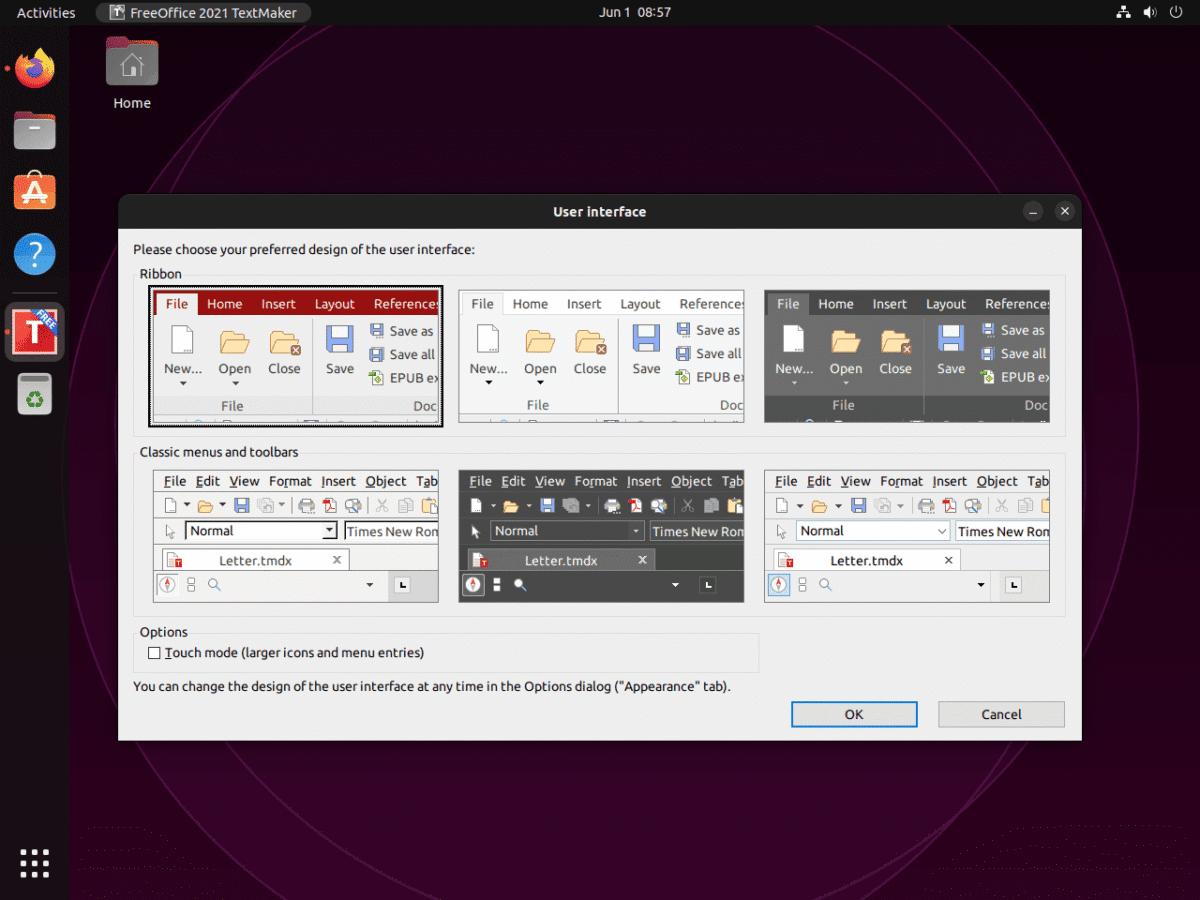
Task: Close the User interface dialog
Action: (1065, 212)
